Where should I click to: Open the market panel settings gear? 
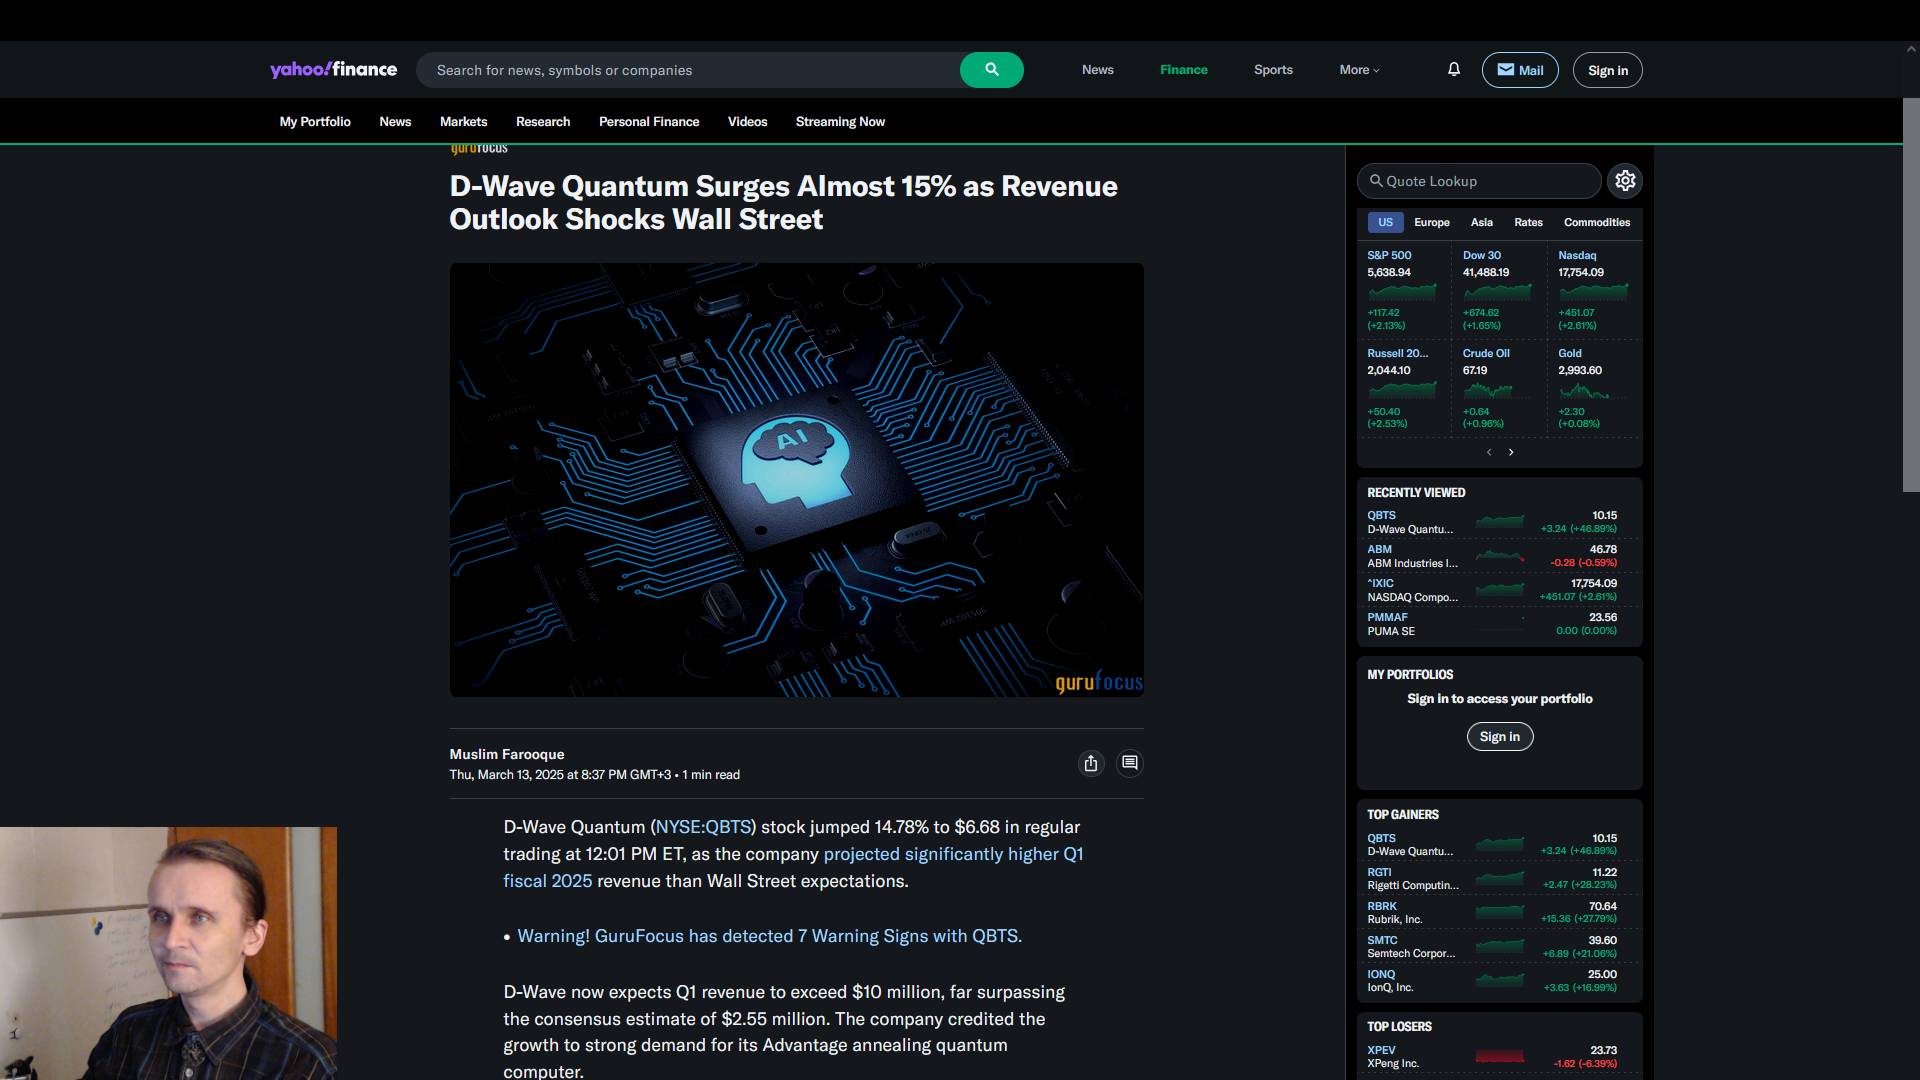point(1625,181)
